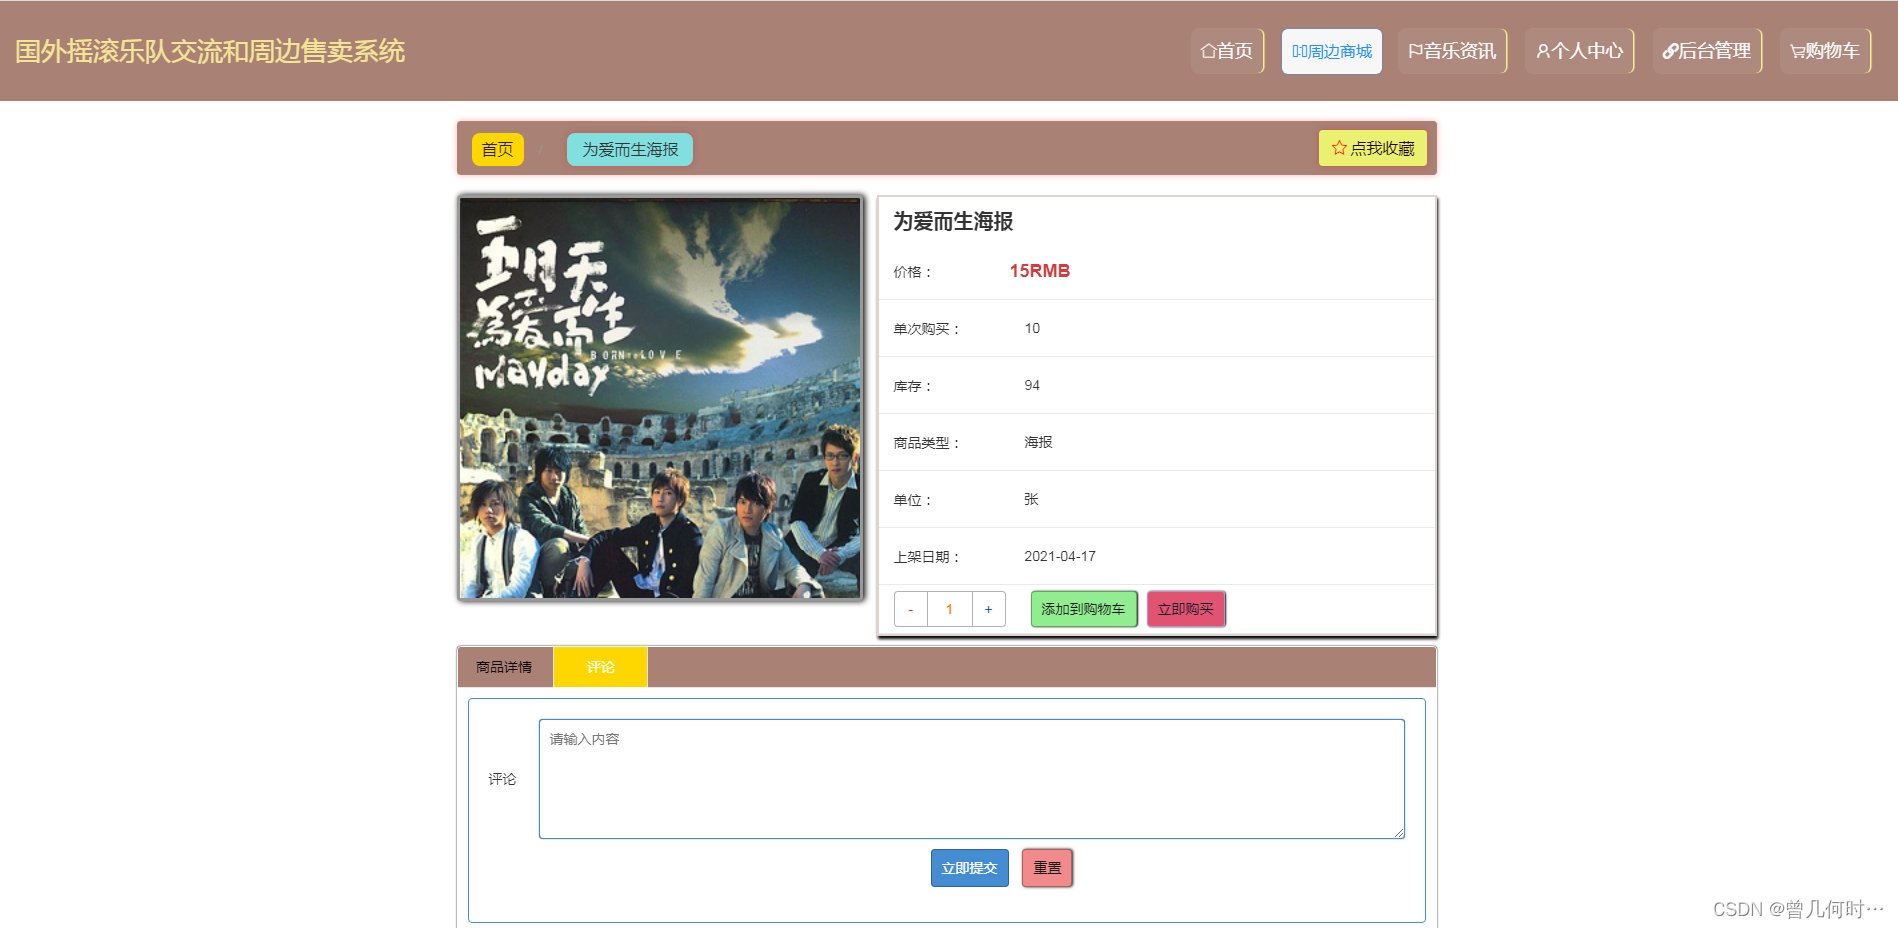Click the product title 为爱而生海报
Viewport: 1898px width, 928px height.
953,221
